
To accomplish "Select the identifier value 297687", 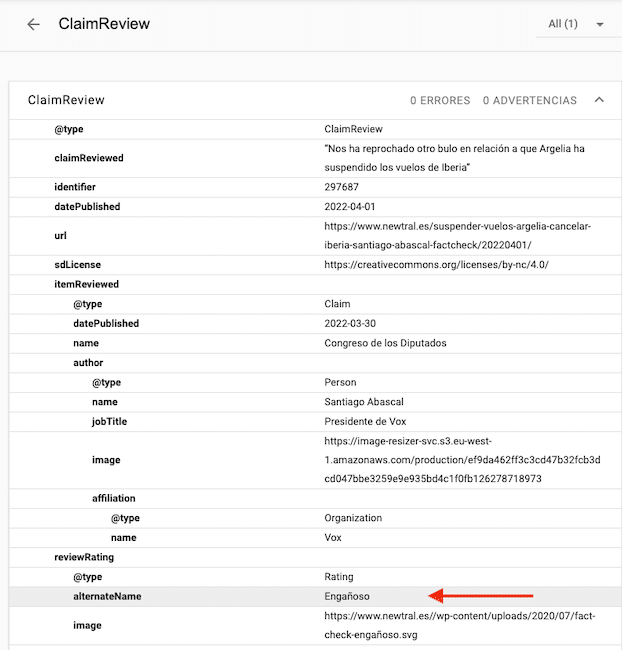I will point(341,187).
